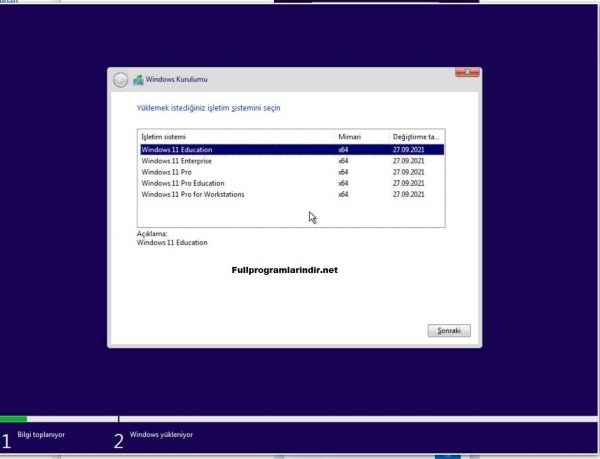Select Windows 11 Education from the list

[177, 149]
